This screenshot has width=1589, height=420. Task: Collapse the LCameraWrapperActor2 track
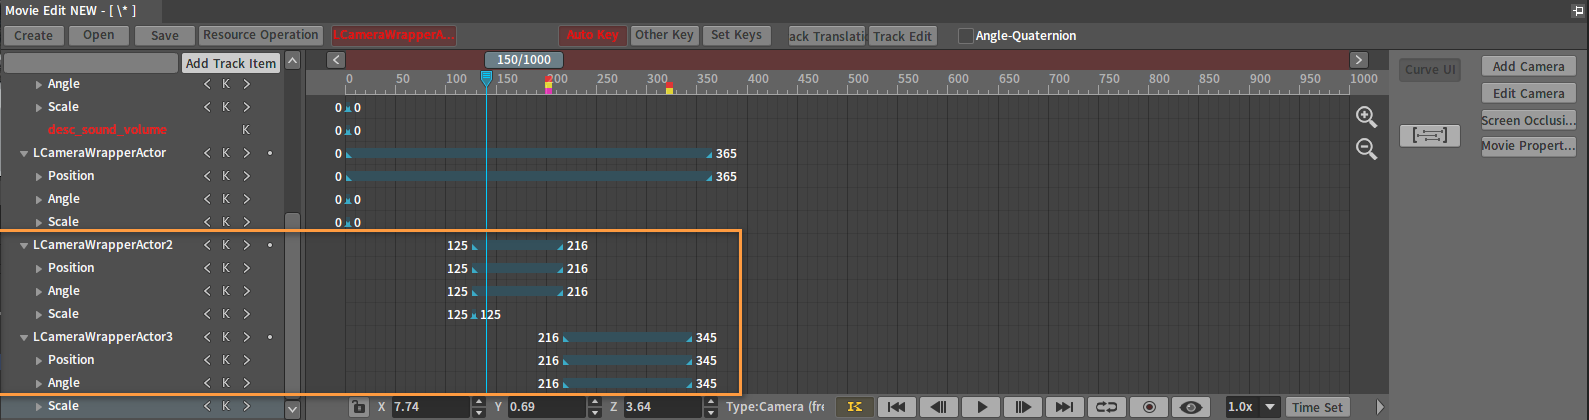click(x=24, y=245)
